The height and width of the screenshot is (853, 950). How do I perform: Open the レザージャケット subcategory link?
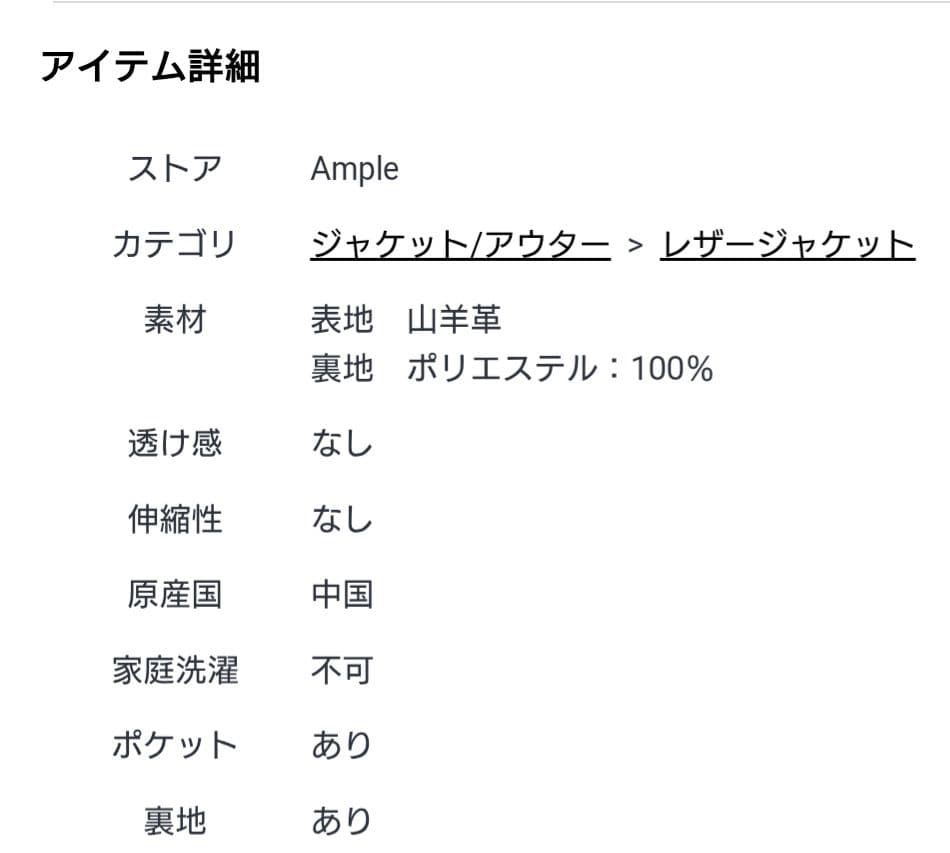click(785, 243)
